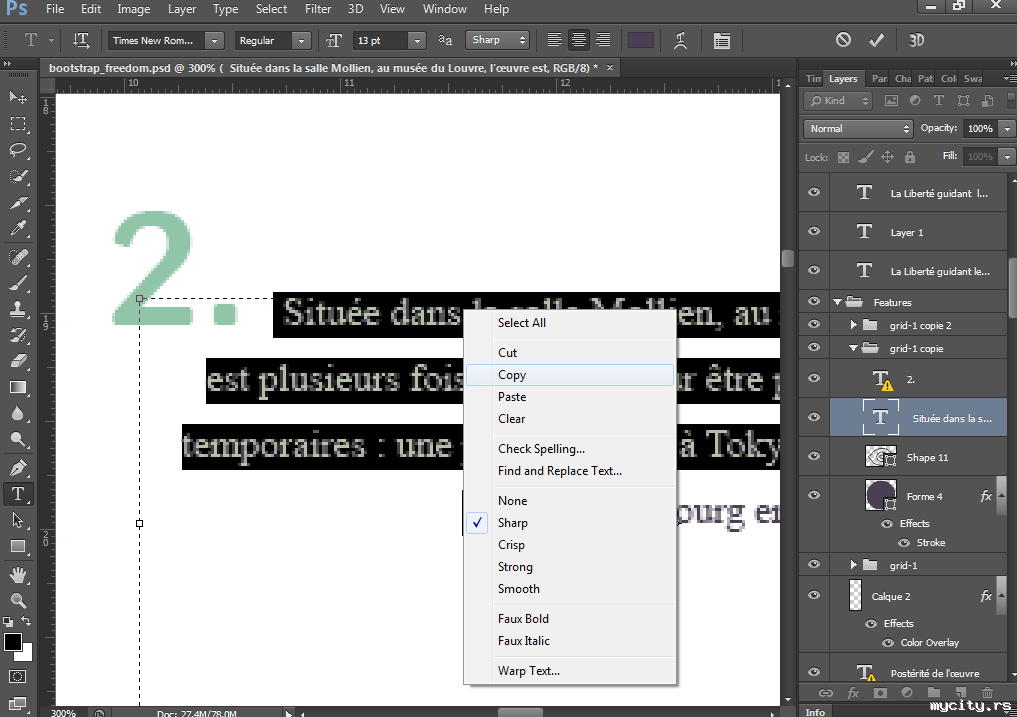
Task: Open the blend mode dropdown set to Normal
Action: 859,129
